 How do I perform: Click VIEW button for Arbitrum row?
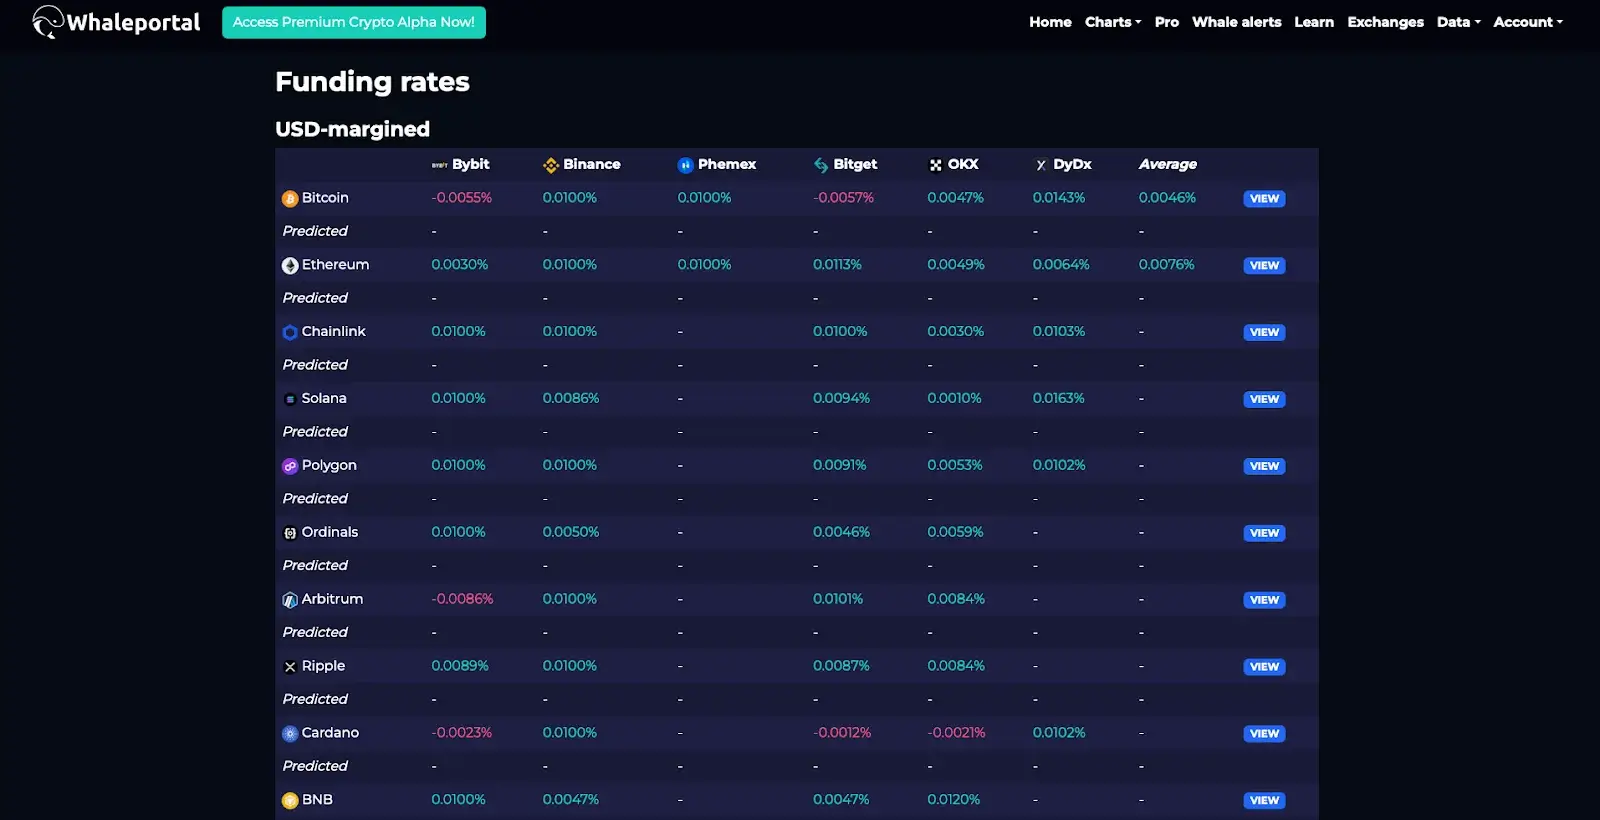(x=1264, y=600)
